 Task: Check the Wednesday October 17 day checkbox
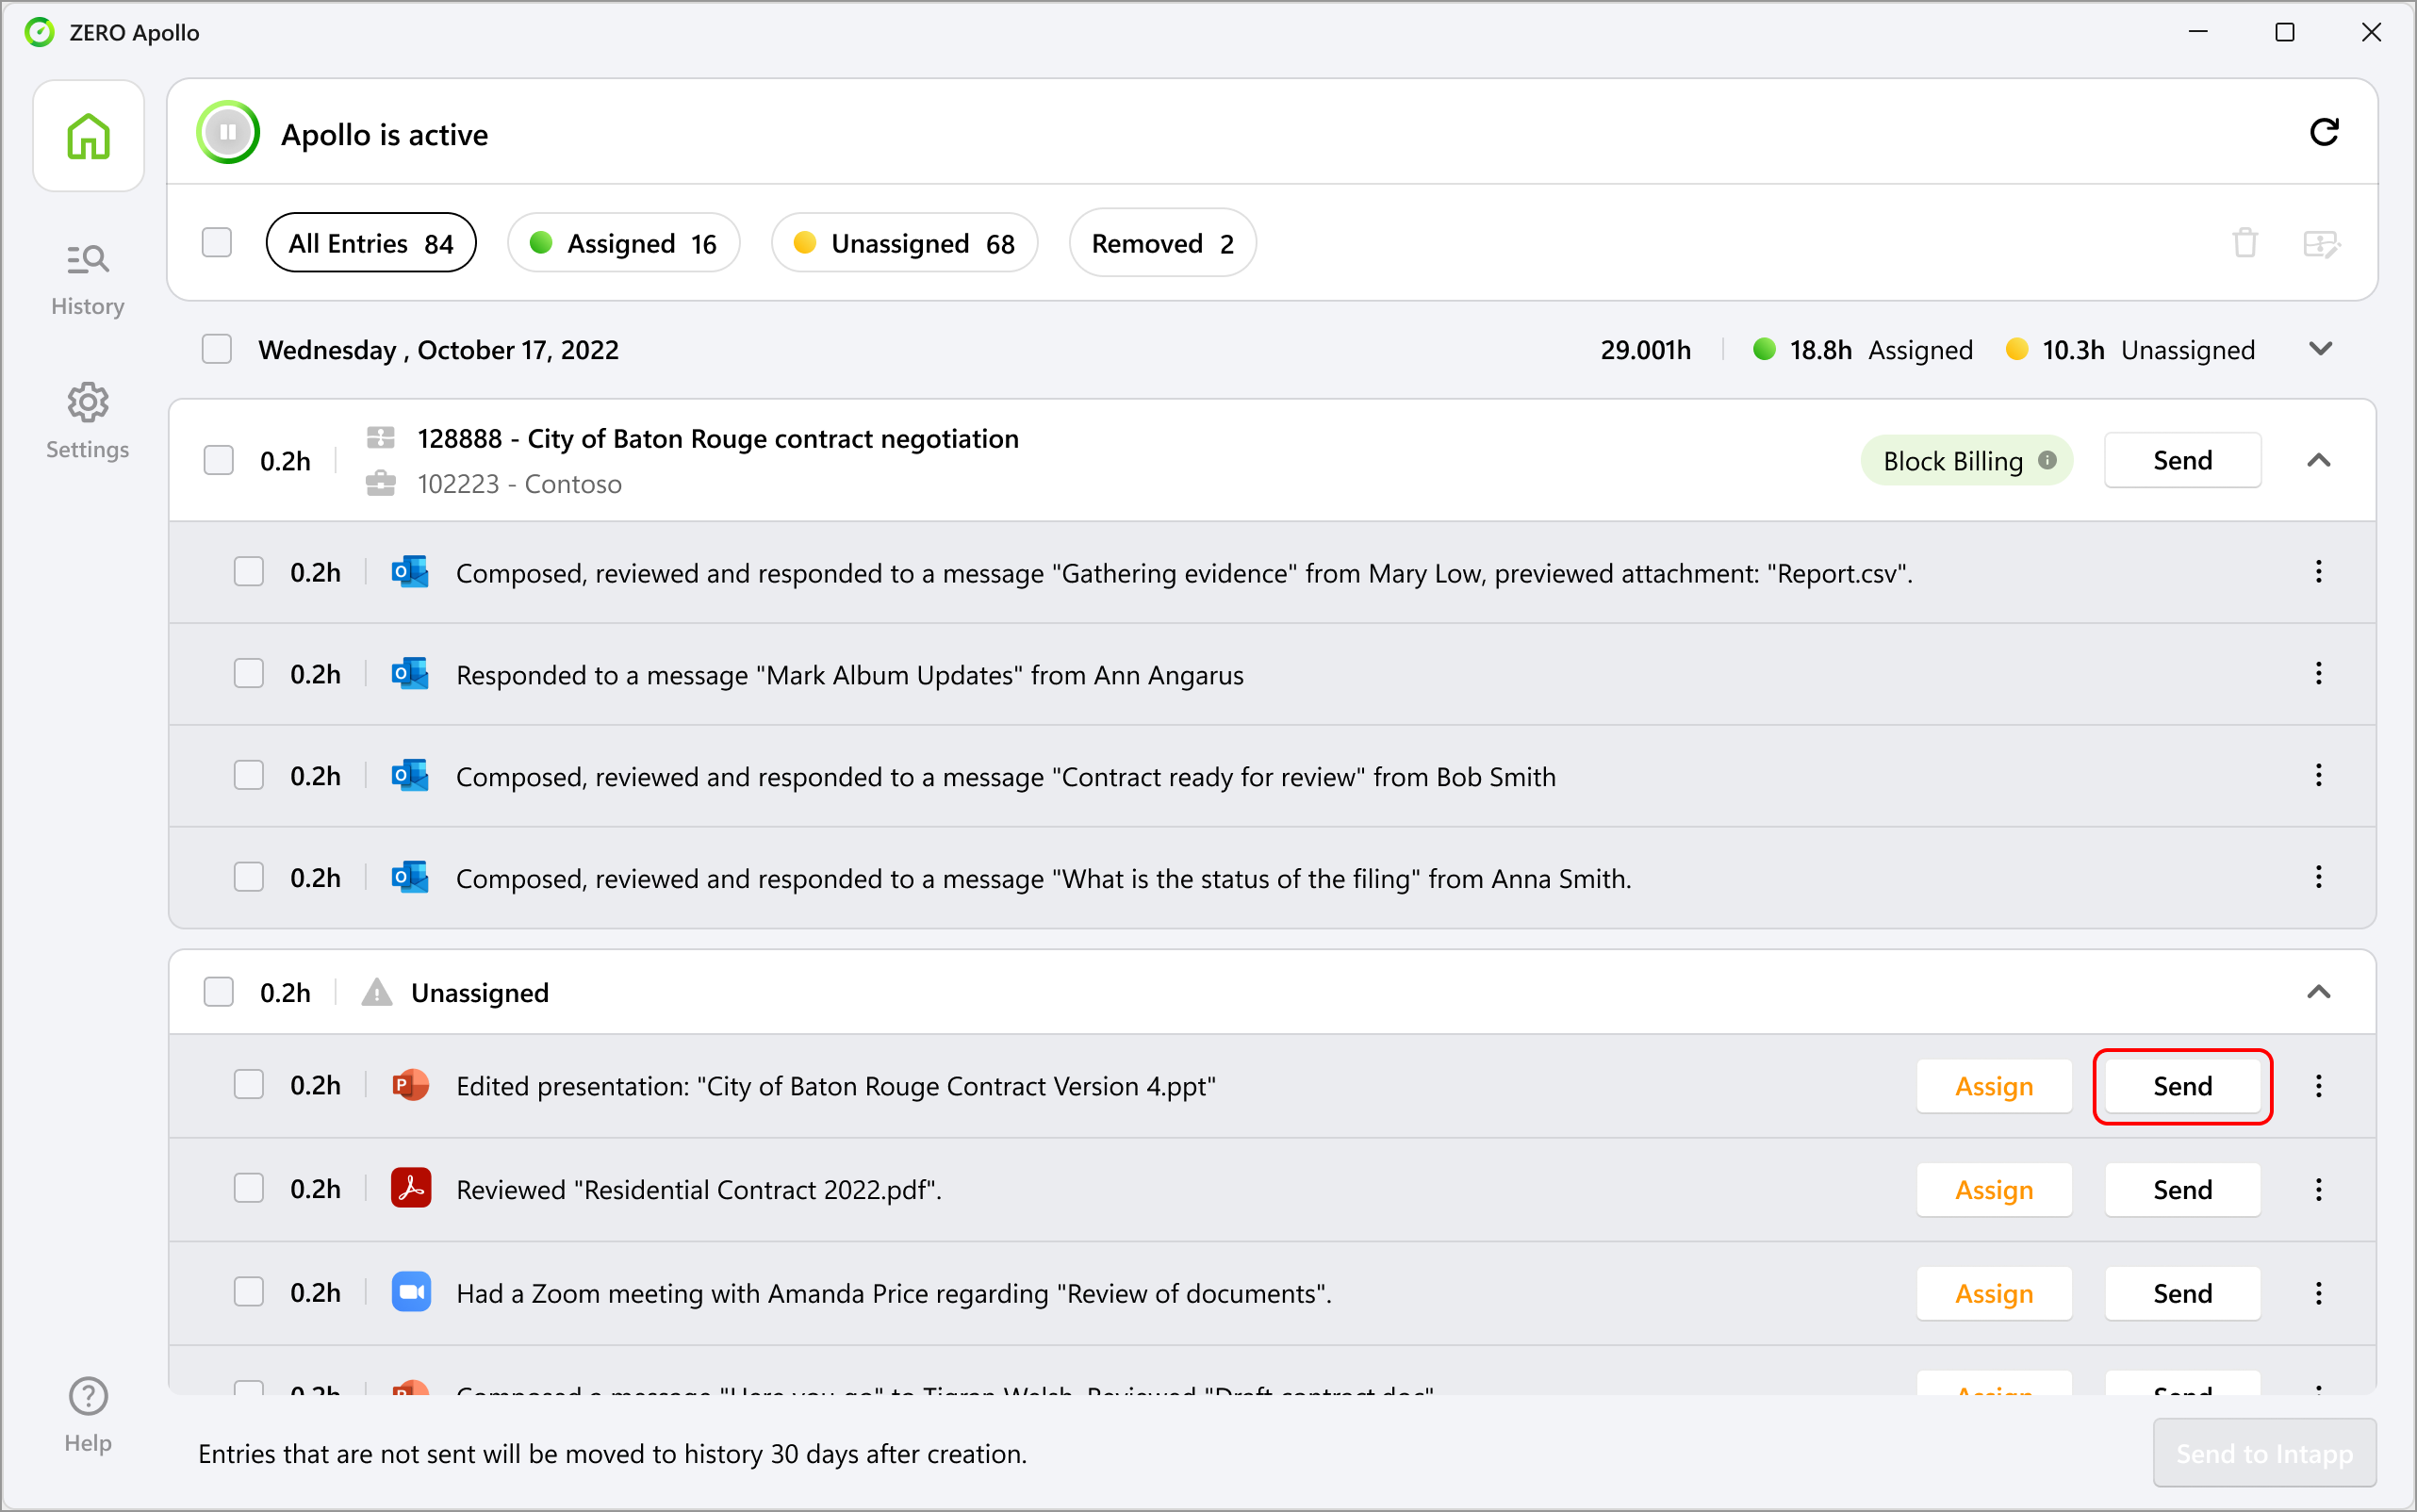point(216,348)
